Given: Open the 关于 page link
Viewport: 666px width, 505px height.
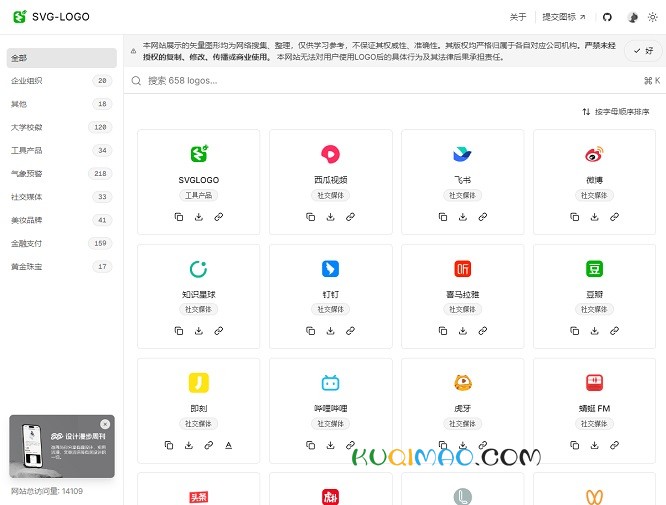Looking at the screenshot, I should click(517, 17).
